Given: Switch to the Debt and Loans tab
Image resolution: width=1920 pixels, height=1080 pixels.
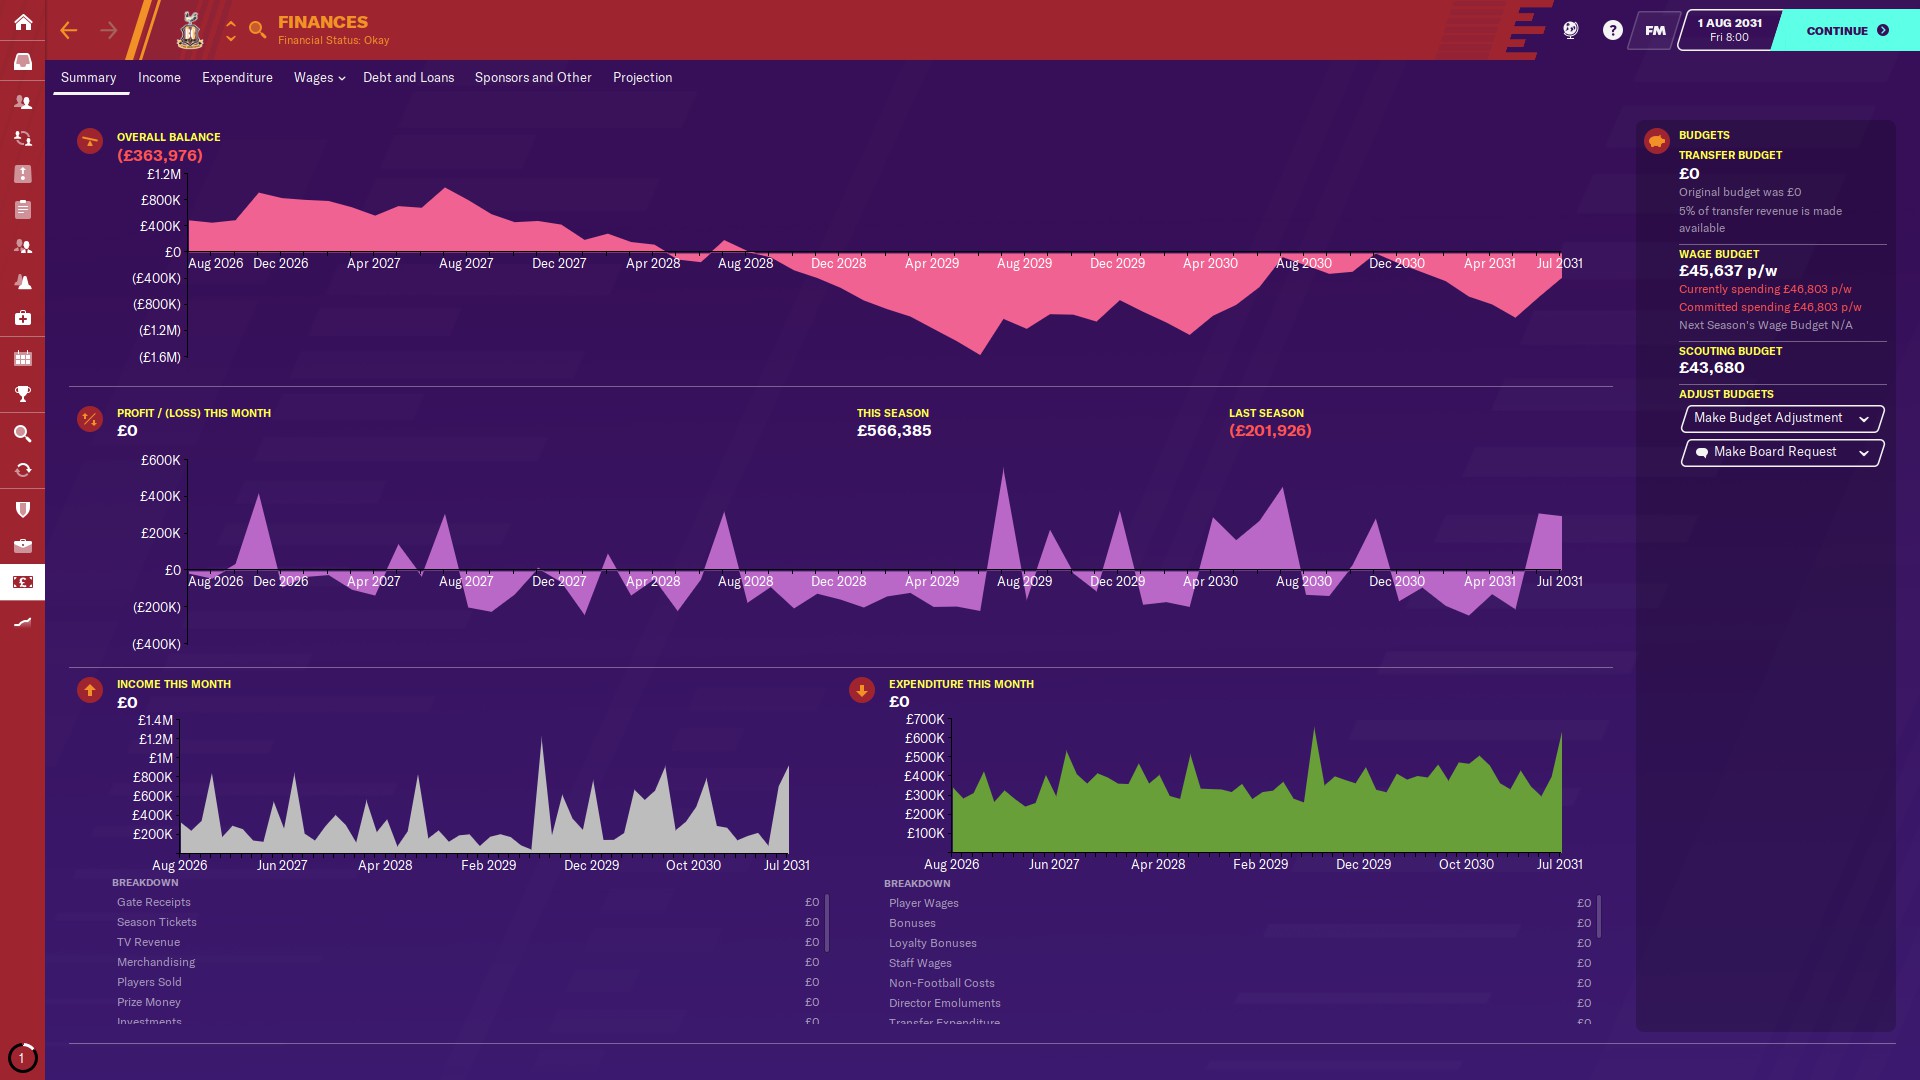Looking at the screenshot, I should pos(408,78).
